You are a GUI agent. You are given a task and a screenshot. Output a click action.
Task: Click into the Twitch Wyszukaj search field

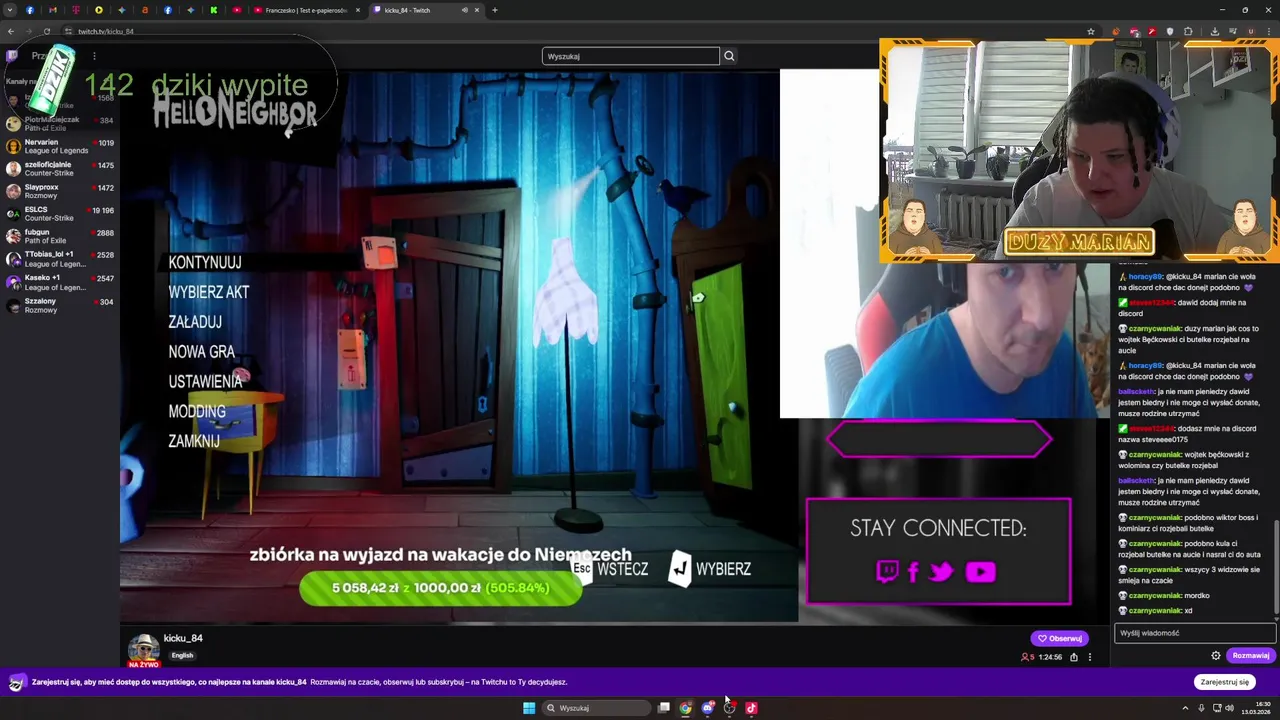click(x=631, y=56)
